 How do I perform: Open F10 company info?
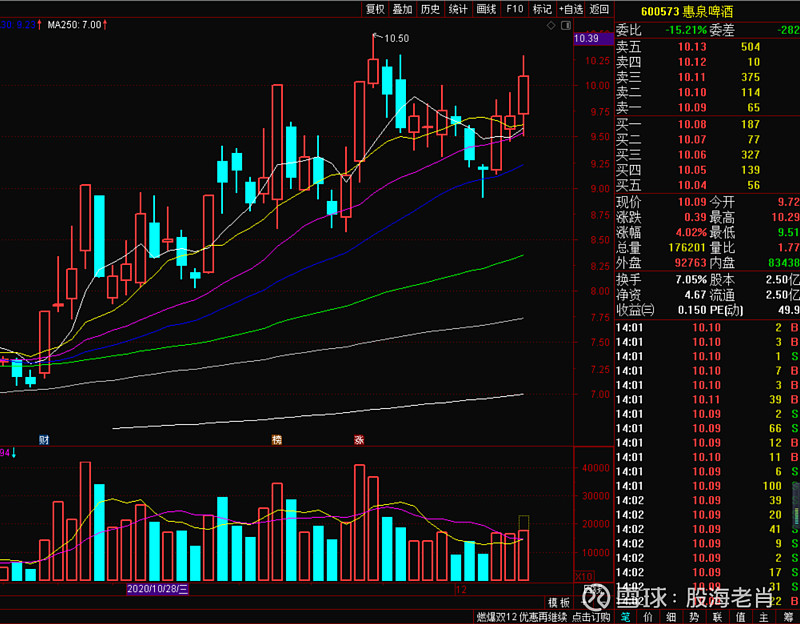point(514,9)
